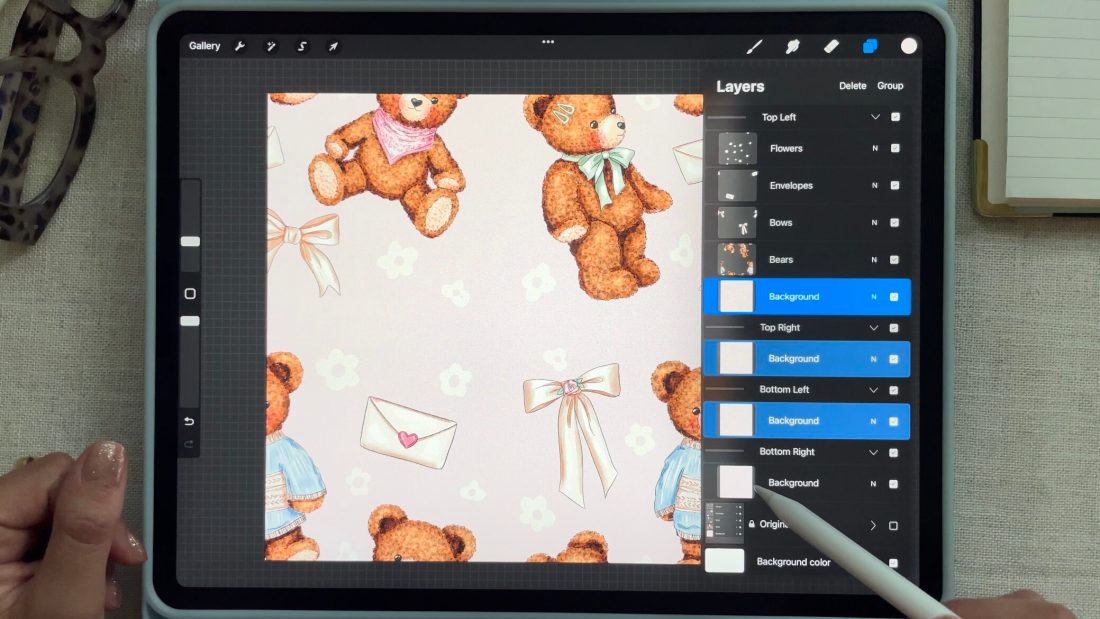Tap the brush opacity slider handle
Viewport: 1100px width, 619px height.
190,321
